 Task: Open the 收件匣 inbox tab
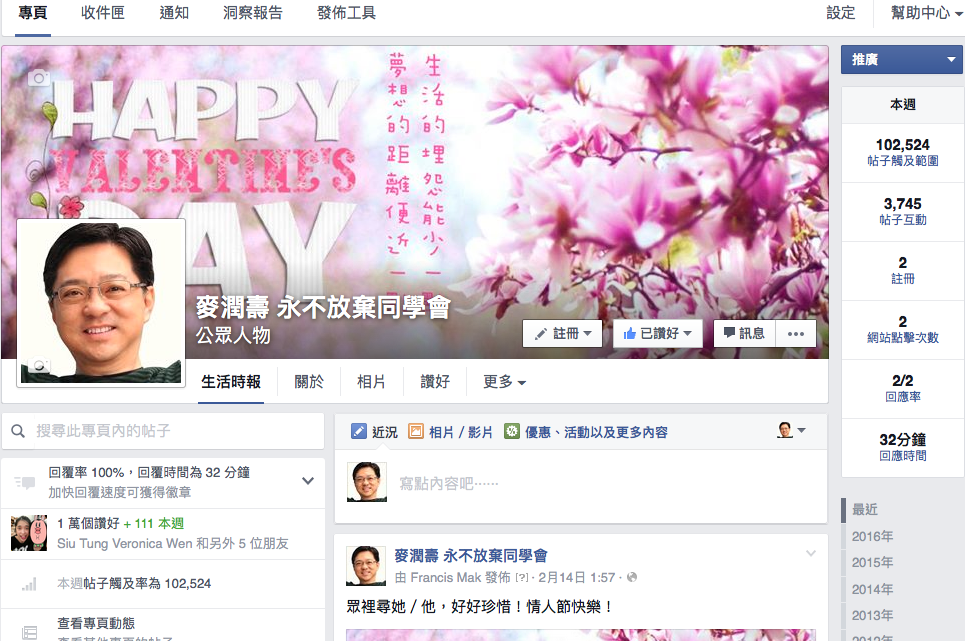tap(103, 13)
